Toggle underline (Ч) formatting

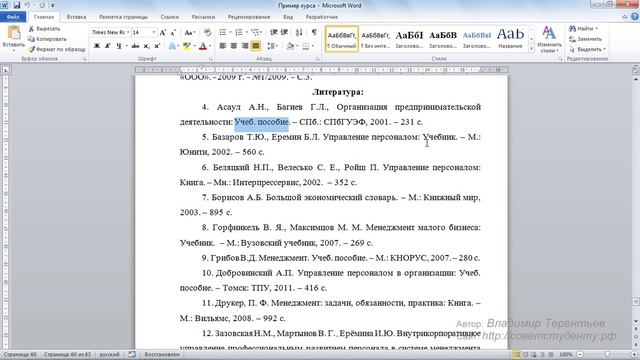click(118, 46)
